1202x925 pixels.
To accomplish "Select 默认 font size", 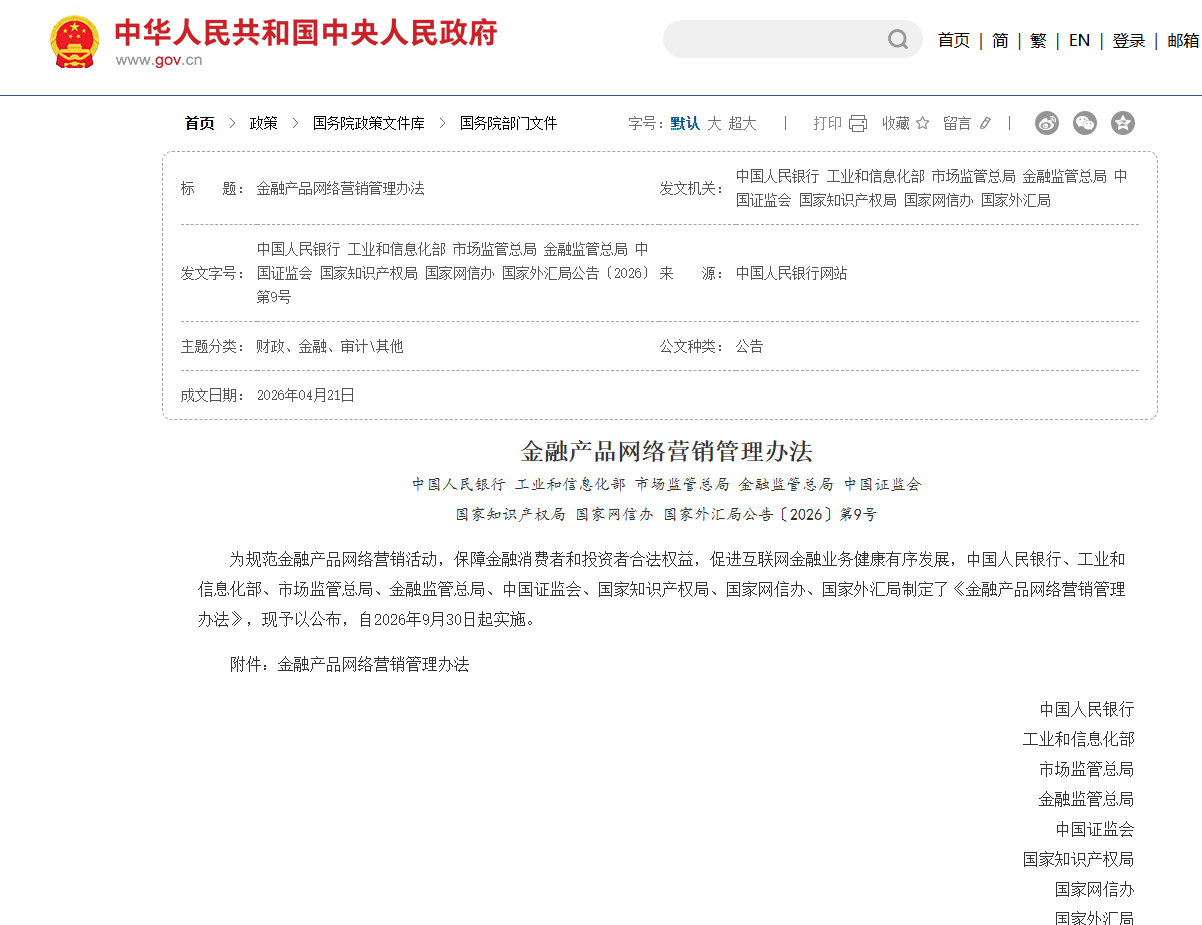I will [685, 123].
